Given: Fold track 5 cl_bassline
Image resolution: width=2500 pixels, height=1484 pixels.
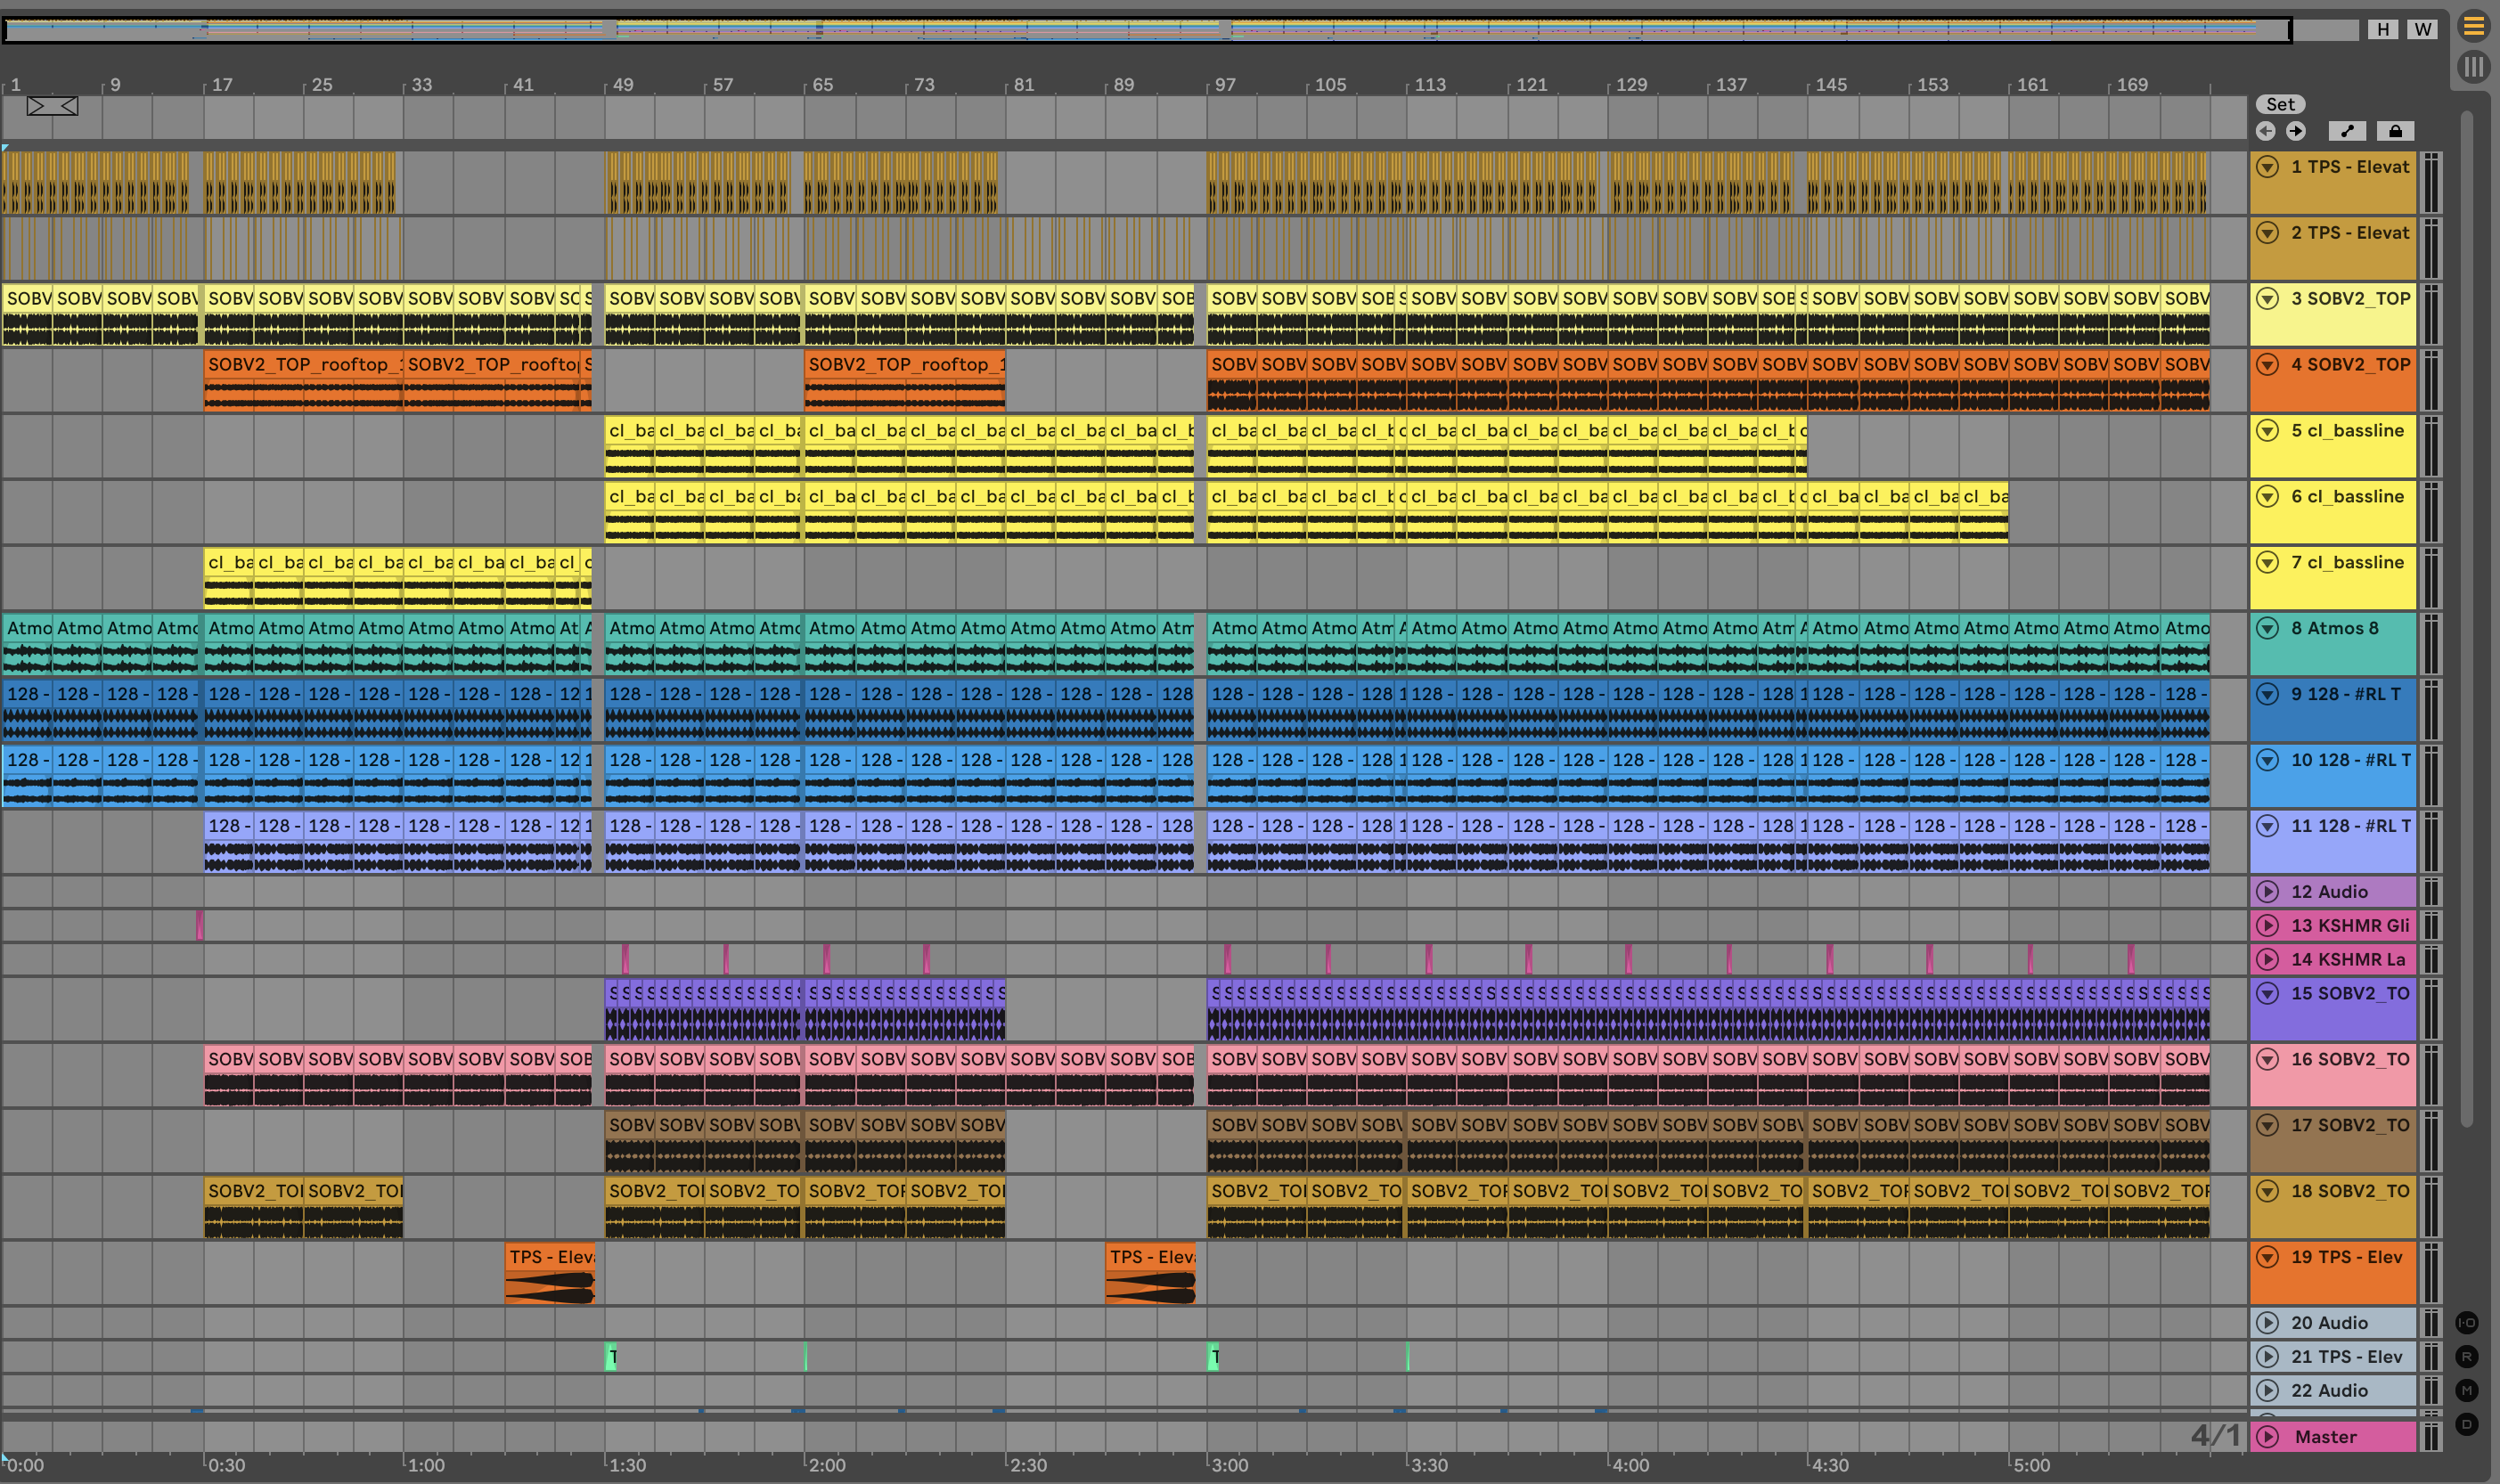Looking at the screenshot, I should 2268,431.
